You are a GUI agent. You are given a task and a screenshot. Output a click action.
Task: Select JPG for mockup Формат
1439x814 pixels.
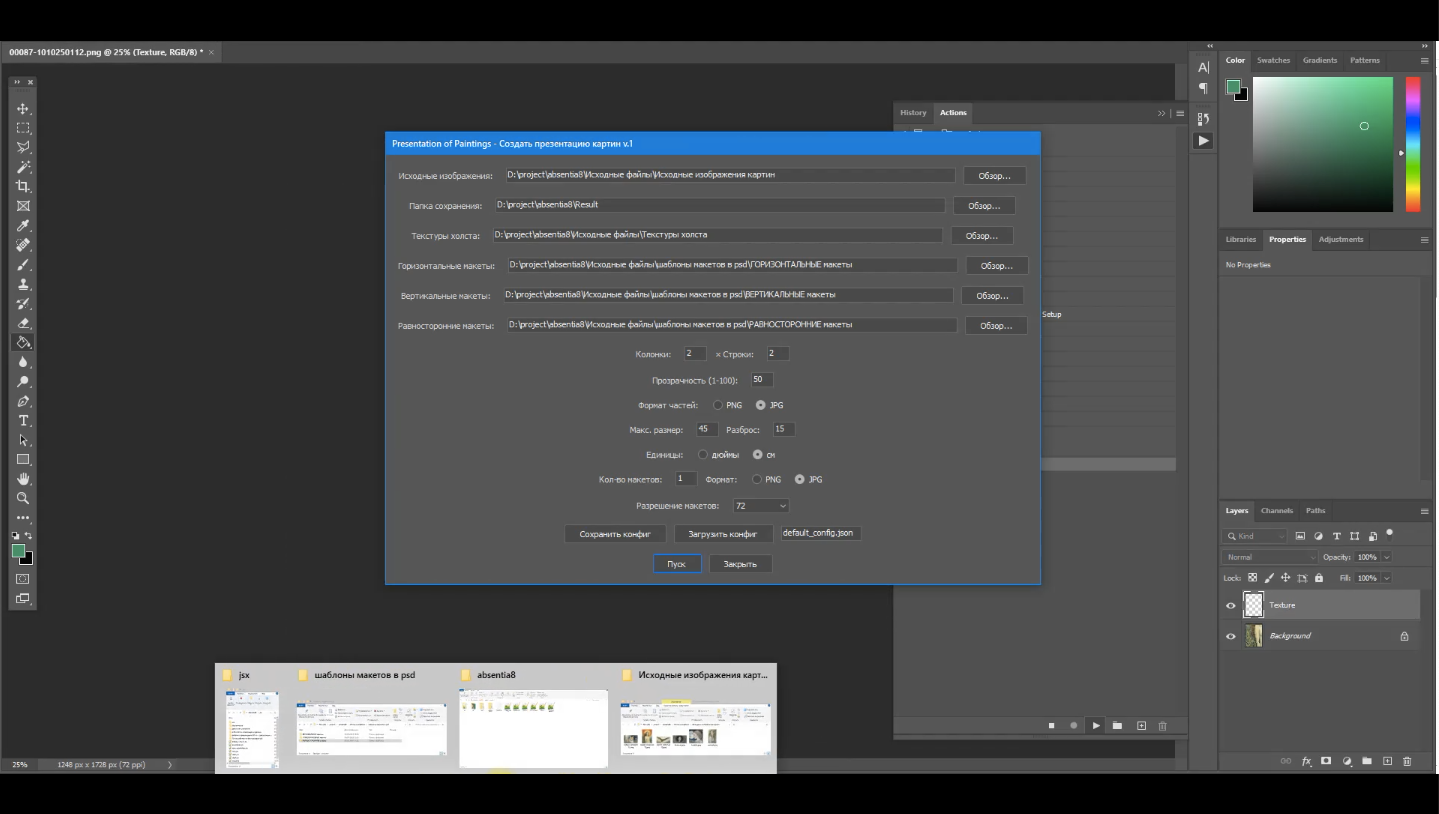pyautogui.click(x=800, y=480)
